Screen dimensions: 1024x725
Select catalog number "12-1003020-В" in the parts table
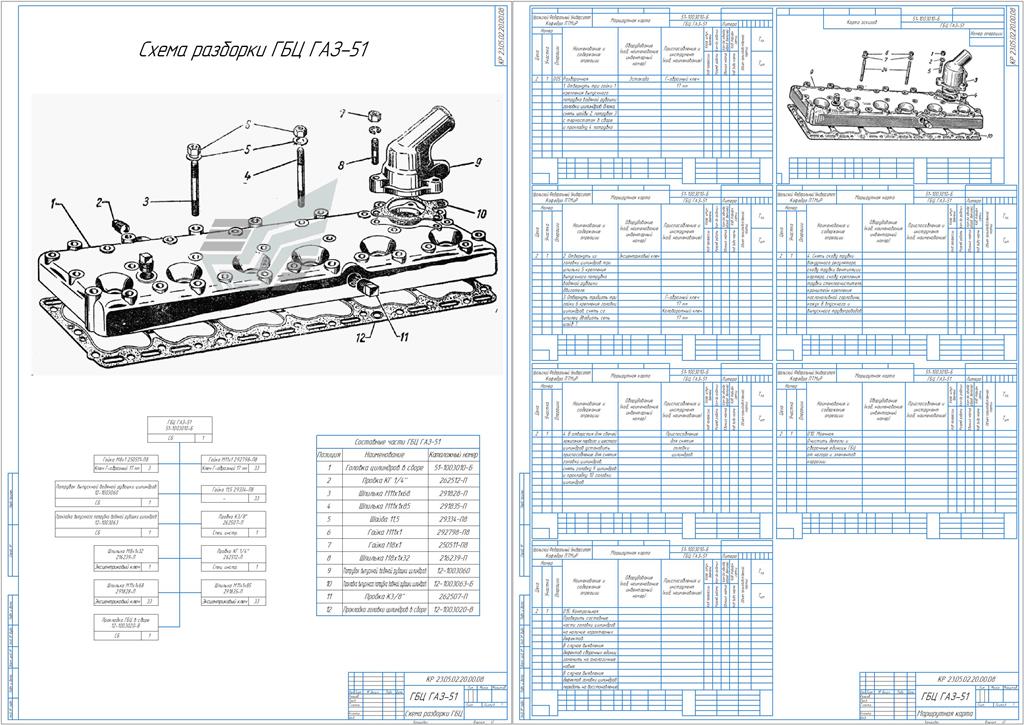click(454, 609)
